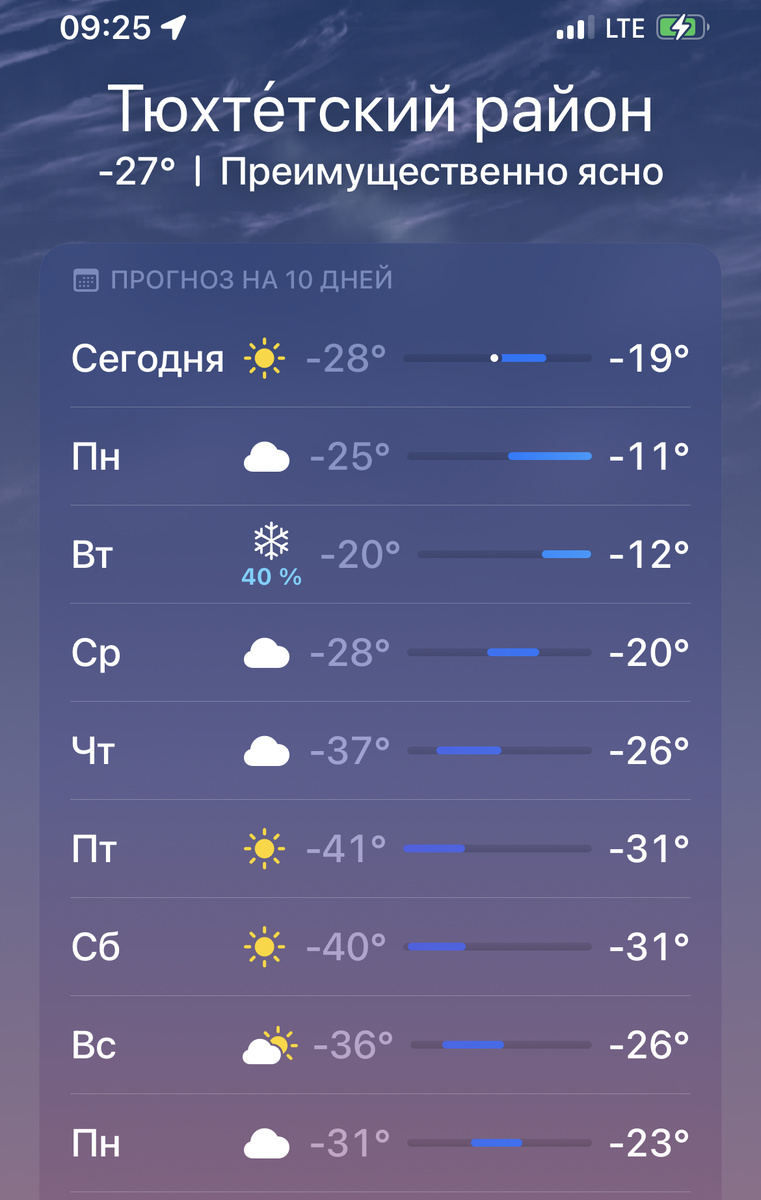This screenshot has width=761, height=1200.
Task: Tap the sunny icon for Сегодня row
Action: [x=266, y=357]
